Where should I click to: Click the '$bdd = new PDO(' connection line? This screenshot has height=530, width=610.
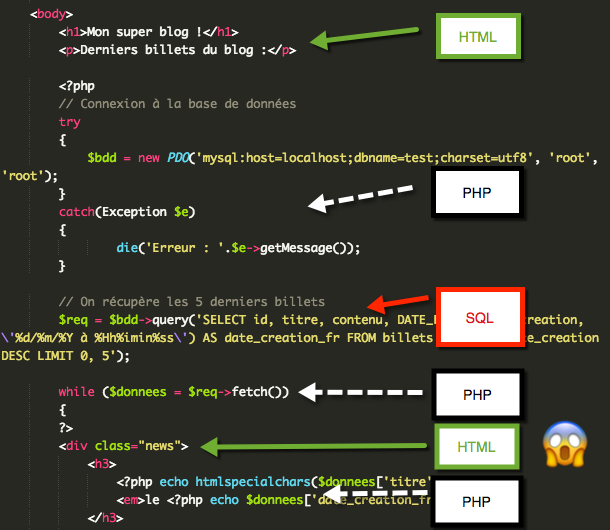point(343,158)
